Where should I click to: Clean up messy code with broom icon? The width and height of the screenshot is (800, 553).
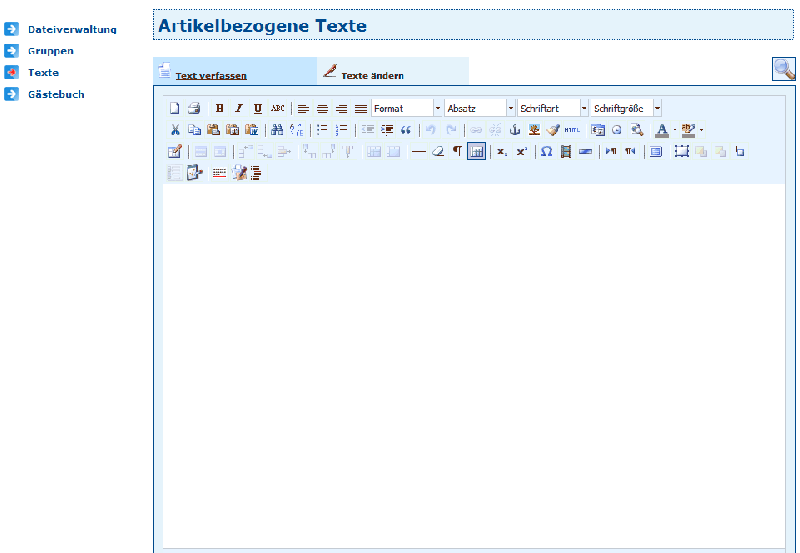[553, 130]
